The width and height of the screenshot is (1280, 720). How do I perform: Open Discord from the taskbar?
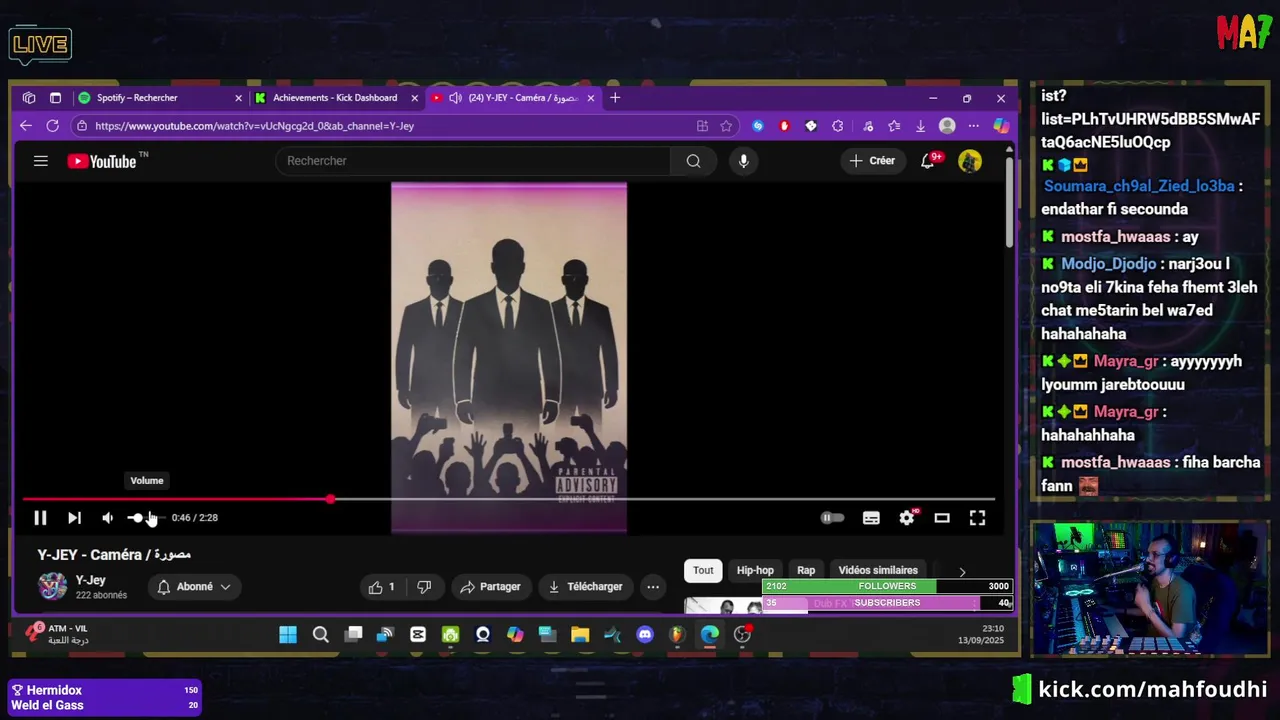pyautogui.click(x=645, y=635)
